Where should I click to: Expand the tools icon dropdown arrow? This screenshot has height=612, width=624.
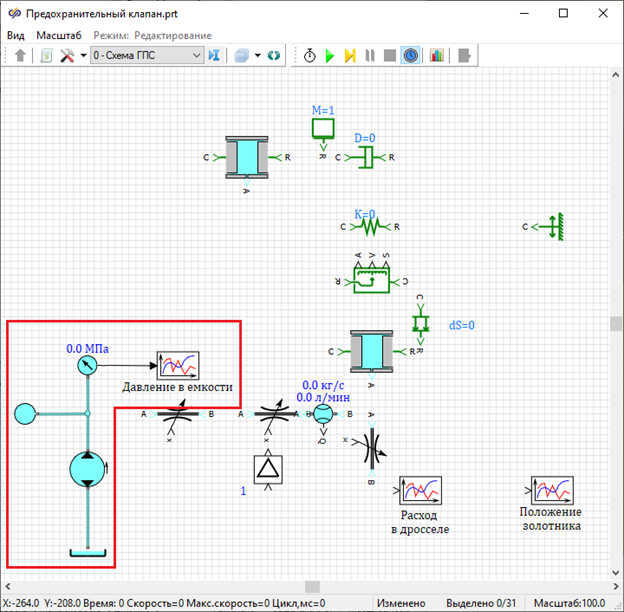coord(82,56)
